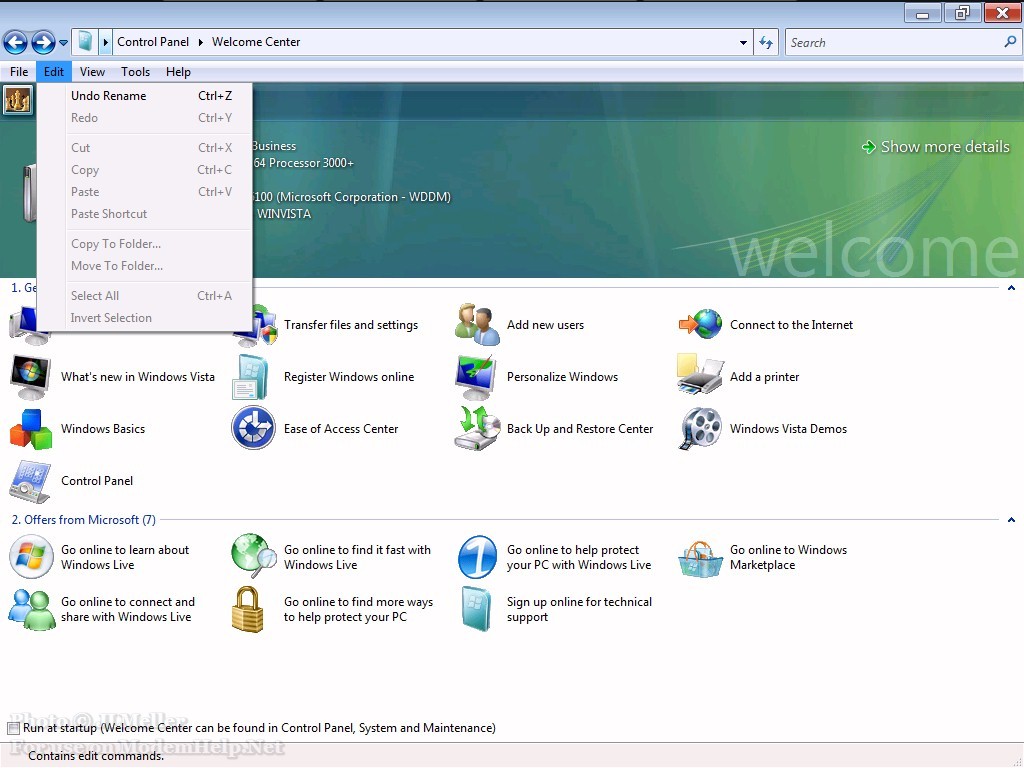The width and height of the screenshot is (1024, 768).
Task: Click inside the Search field
Action: pyautogui.click(x=893, y=42)
